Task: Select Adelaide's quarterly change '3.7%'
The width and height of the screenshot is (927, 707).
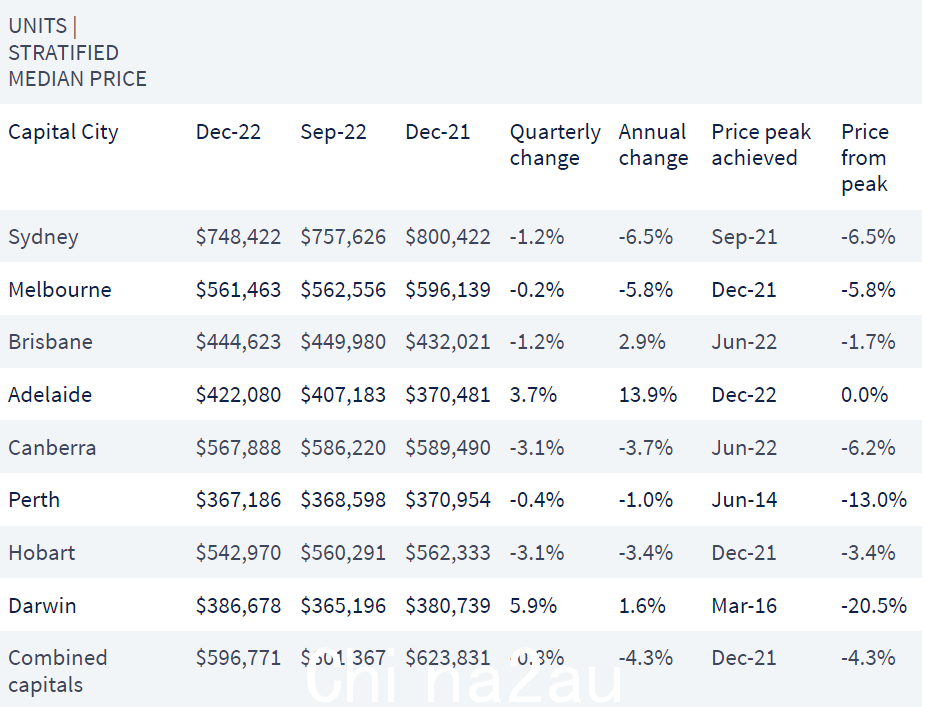Action: 533,394
